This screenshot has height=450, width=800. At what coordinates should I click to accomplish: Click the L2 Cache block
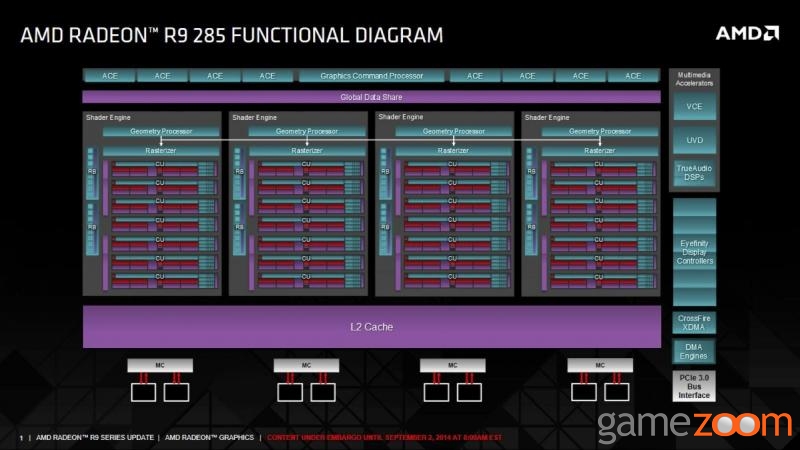click(x=371, y=327)
